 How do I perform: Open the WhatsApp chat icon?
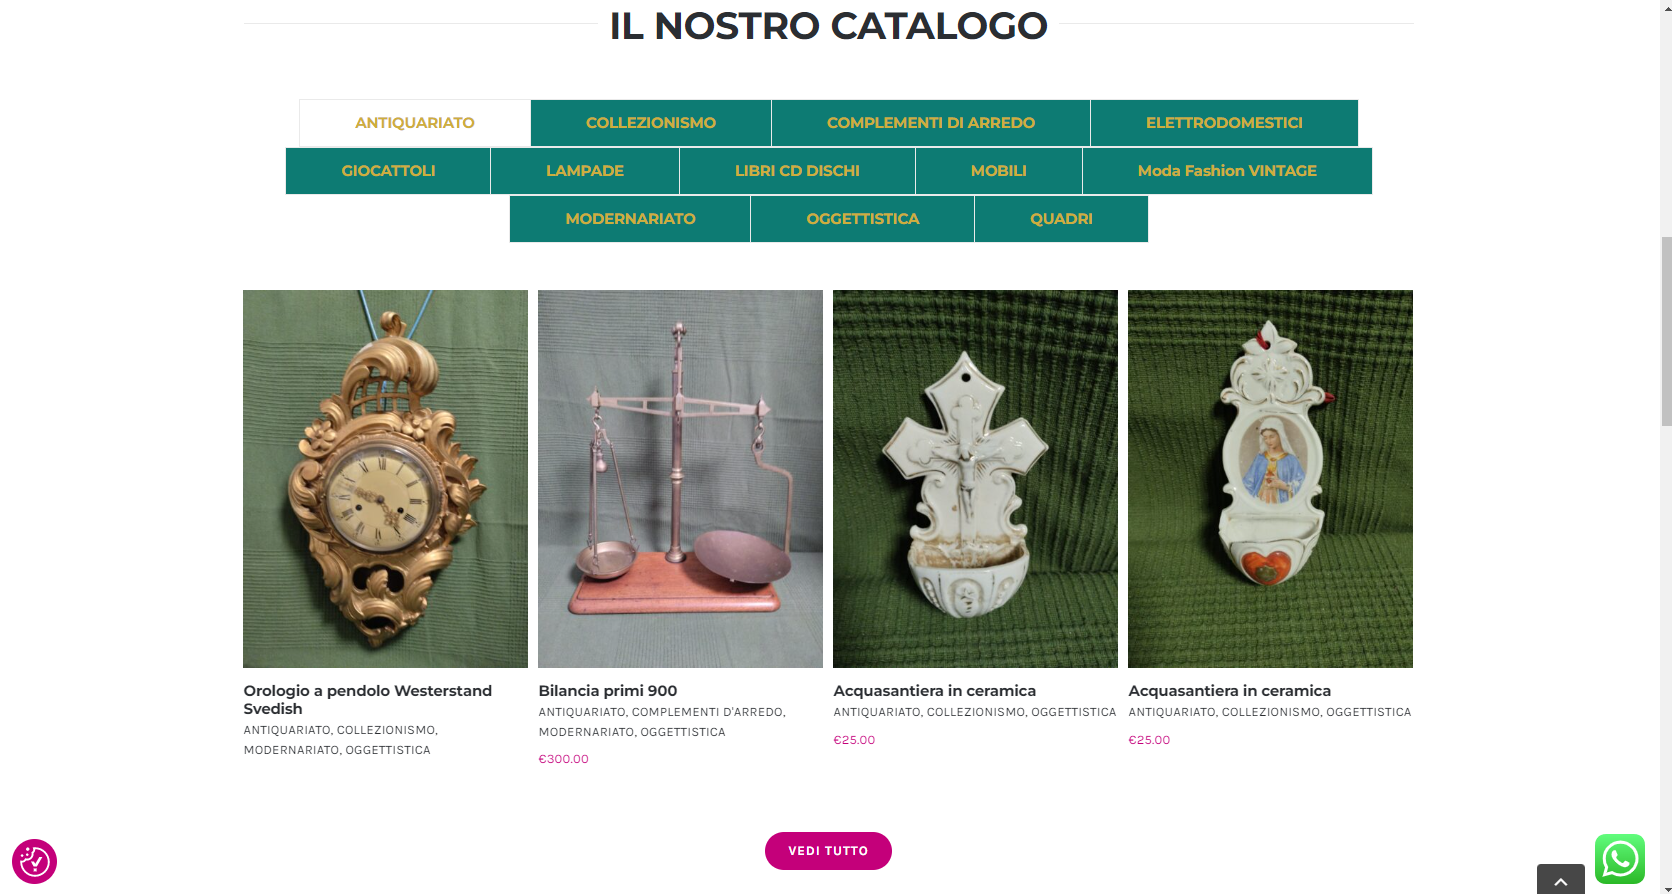(1620, 859)
